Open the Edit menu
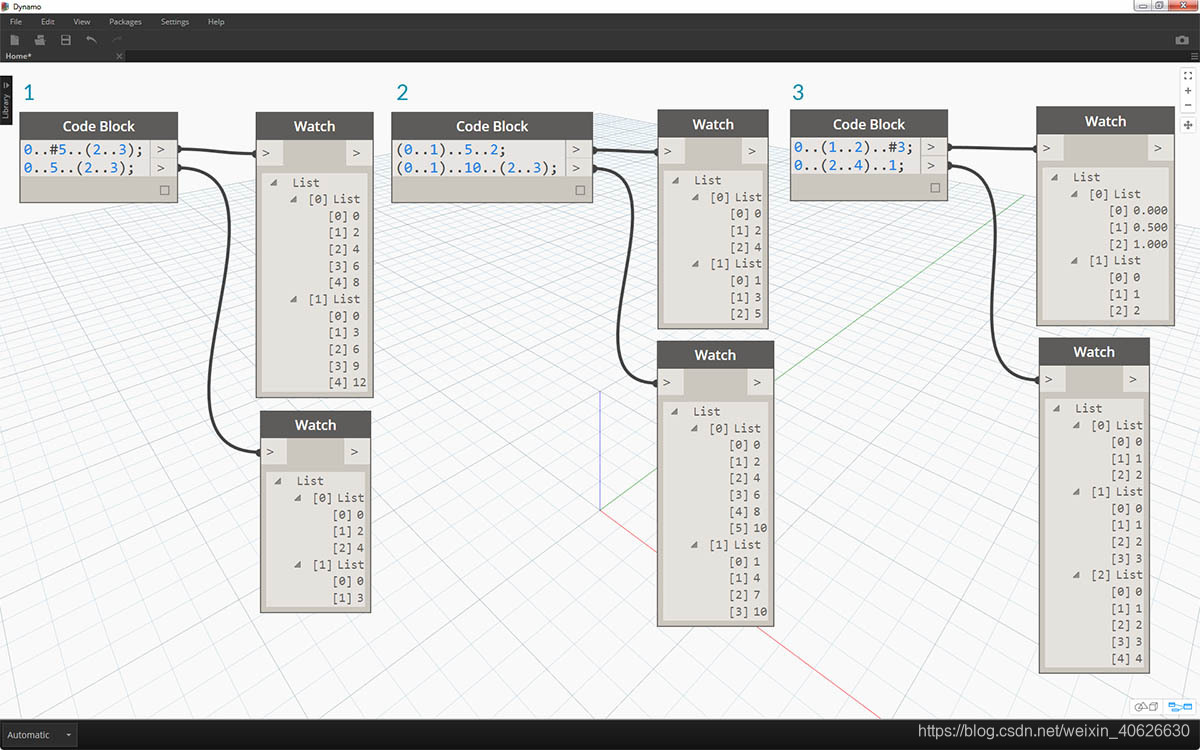 point(48,21)
